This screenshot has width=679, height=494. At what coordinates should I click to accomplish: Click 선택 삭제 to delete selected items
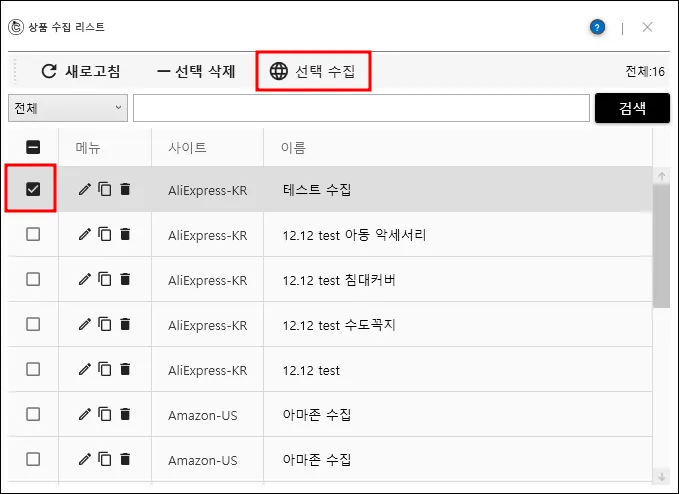pyautogui.click(x=196, y=71)
